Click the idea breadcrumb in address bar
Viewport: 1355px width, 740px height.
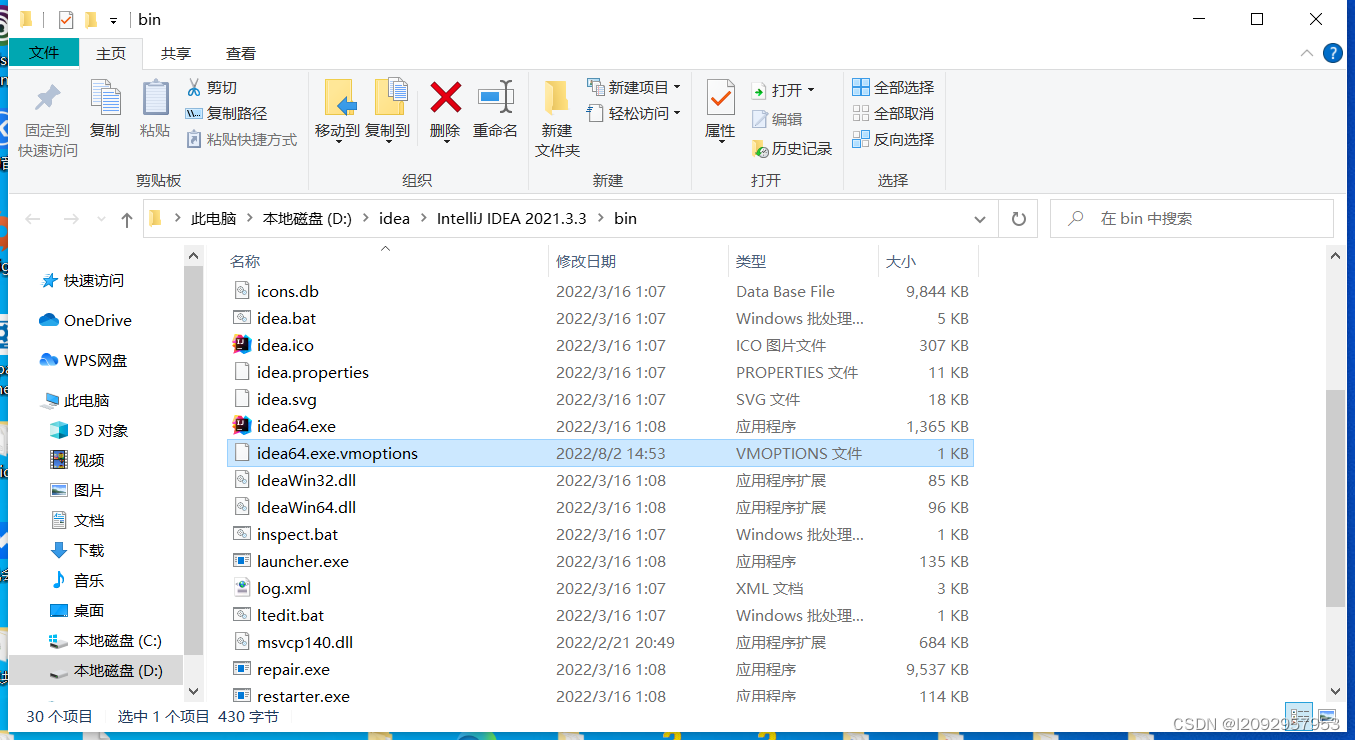[x=394, y=219]
